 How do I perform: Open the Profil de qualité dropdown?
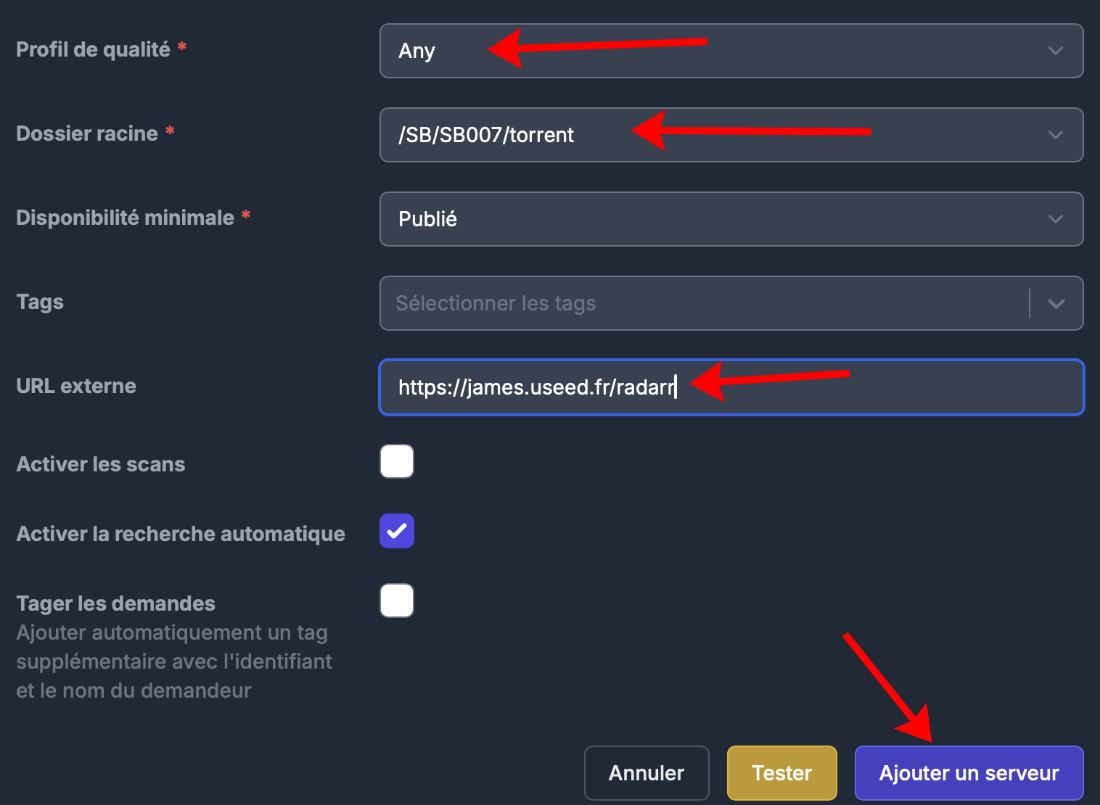coord(731,51)
